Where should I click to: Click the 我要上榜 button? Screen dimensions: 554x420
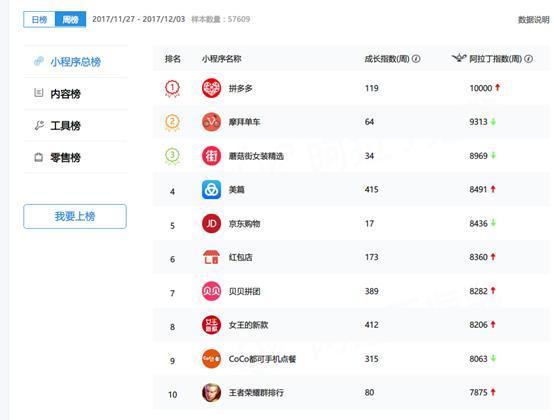coord(75,216)
